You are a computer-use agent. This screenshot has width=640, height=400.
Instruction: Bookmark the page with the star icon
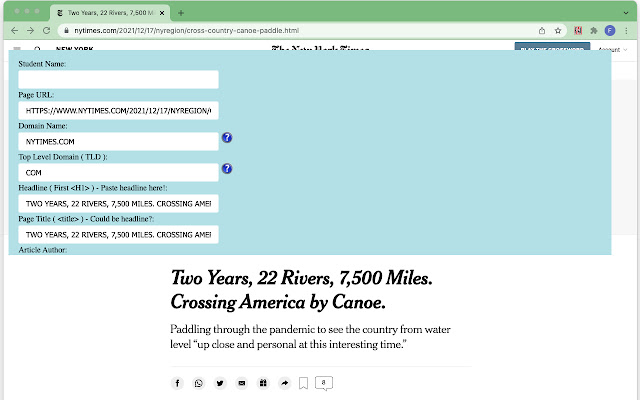point(558,31)
